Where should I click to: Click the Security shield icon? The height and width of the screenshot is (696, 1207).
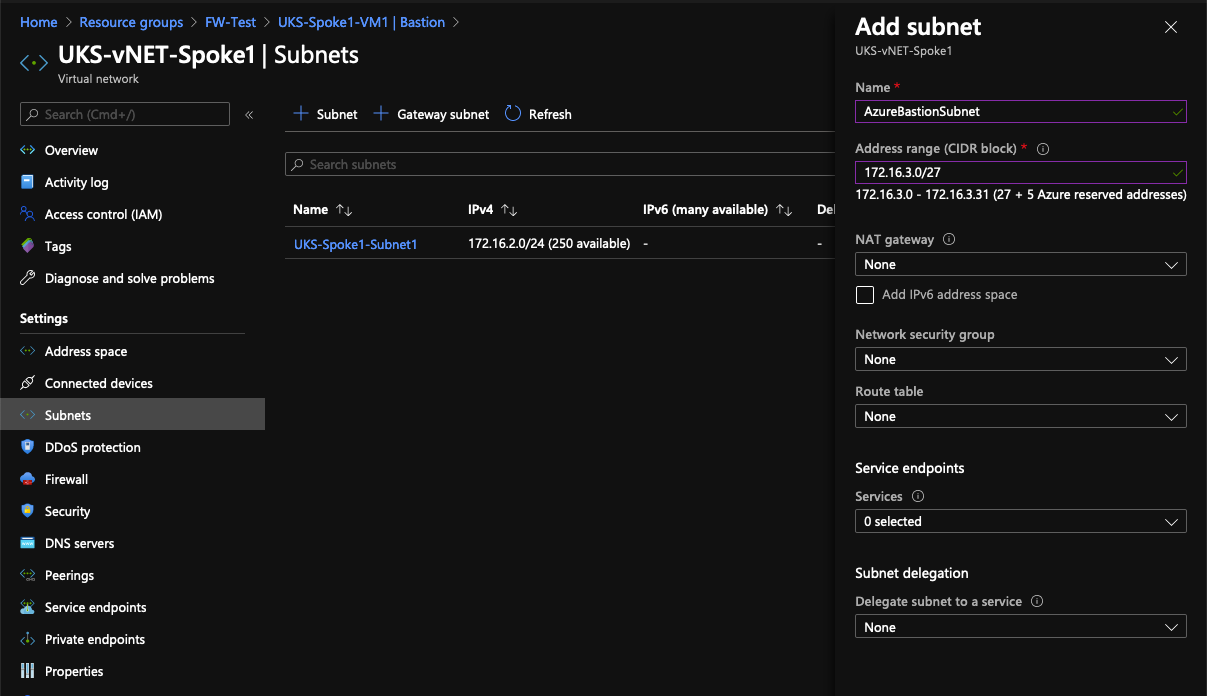coord(27,511)
